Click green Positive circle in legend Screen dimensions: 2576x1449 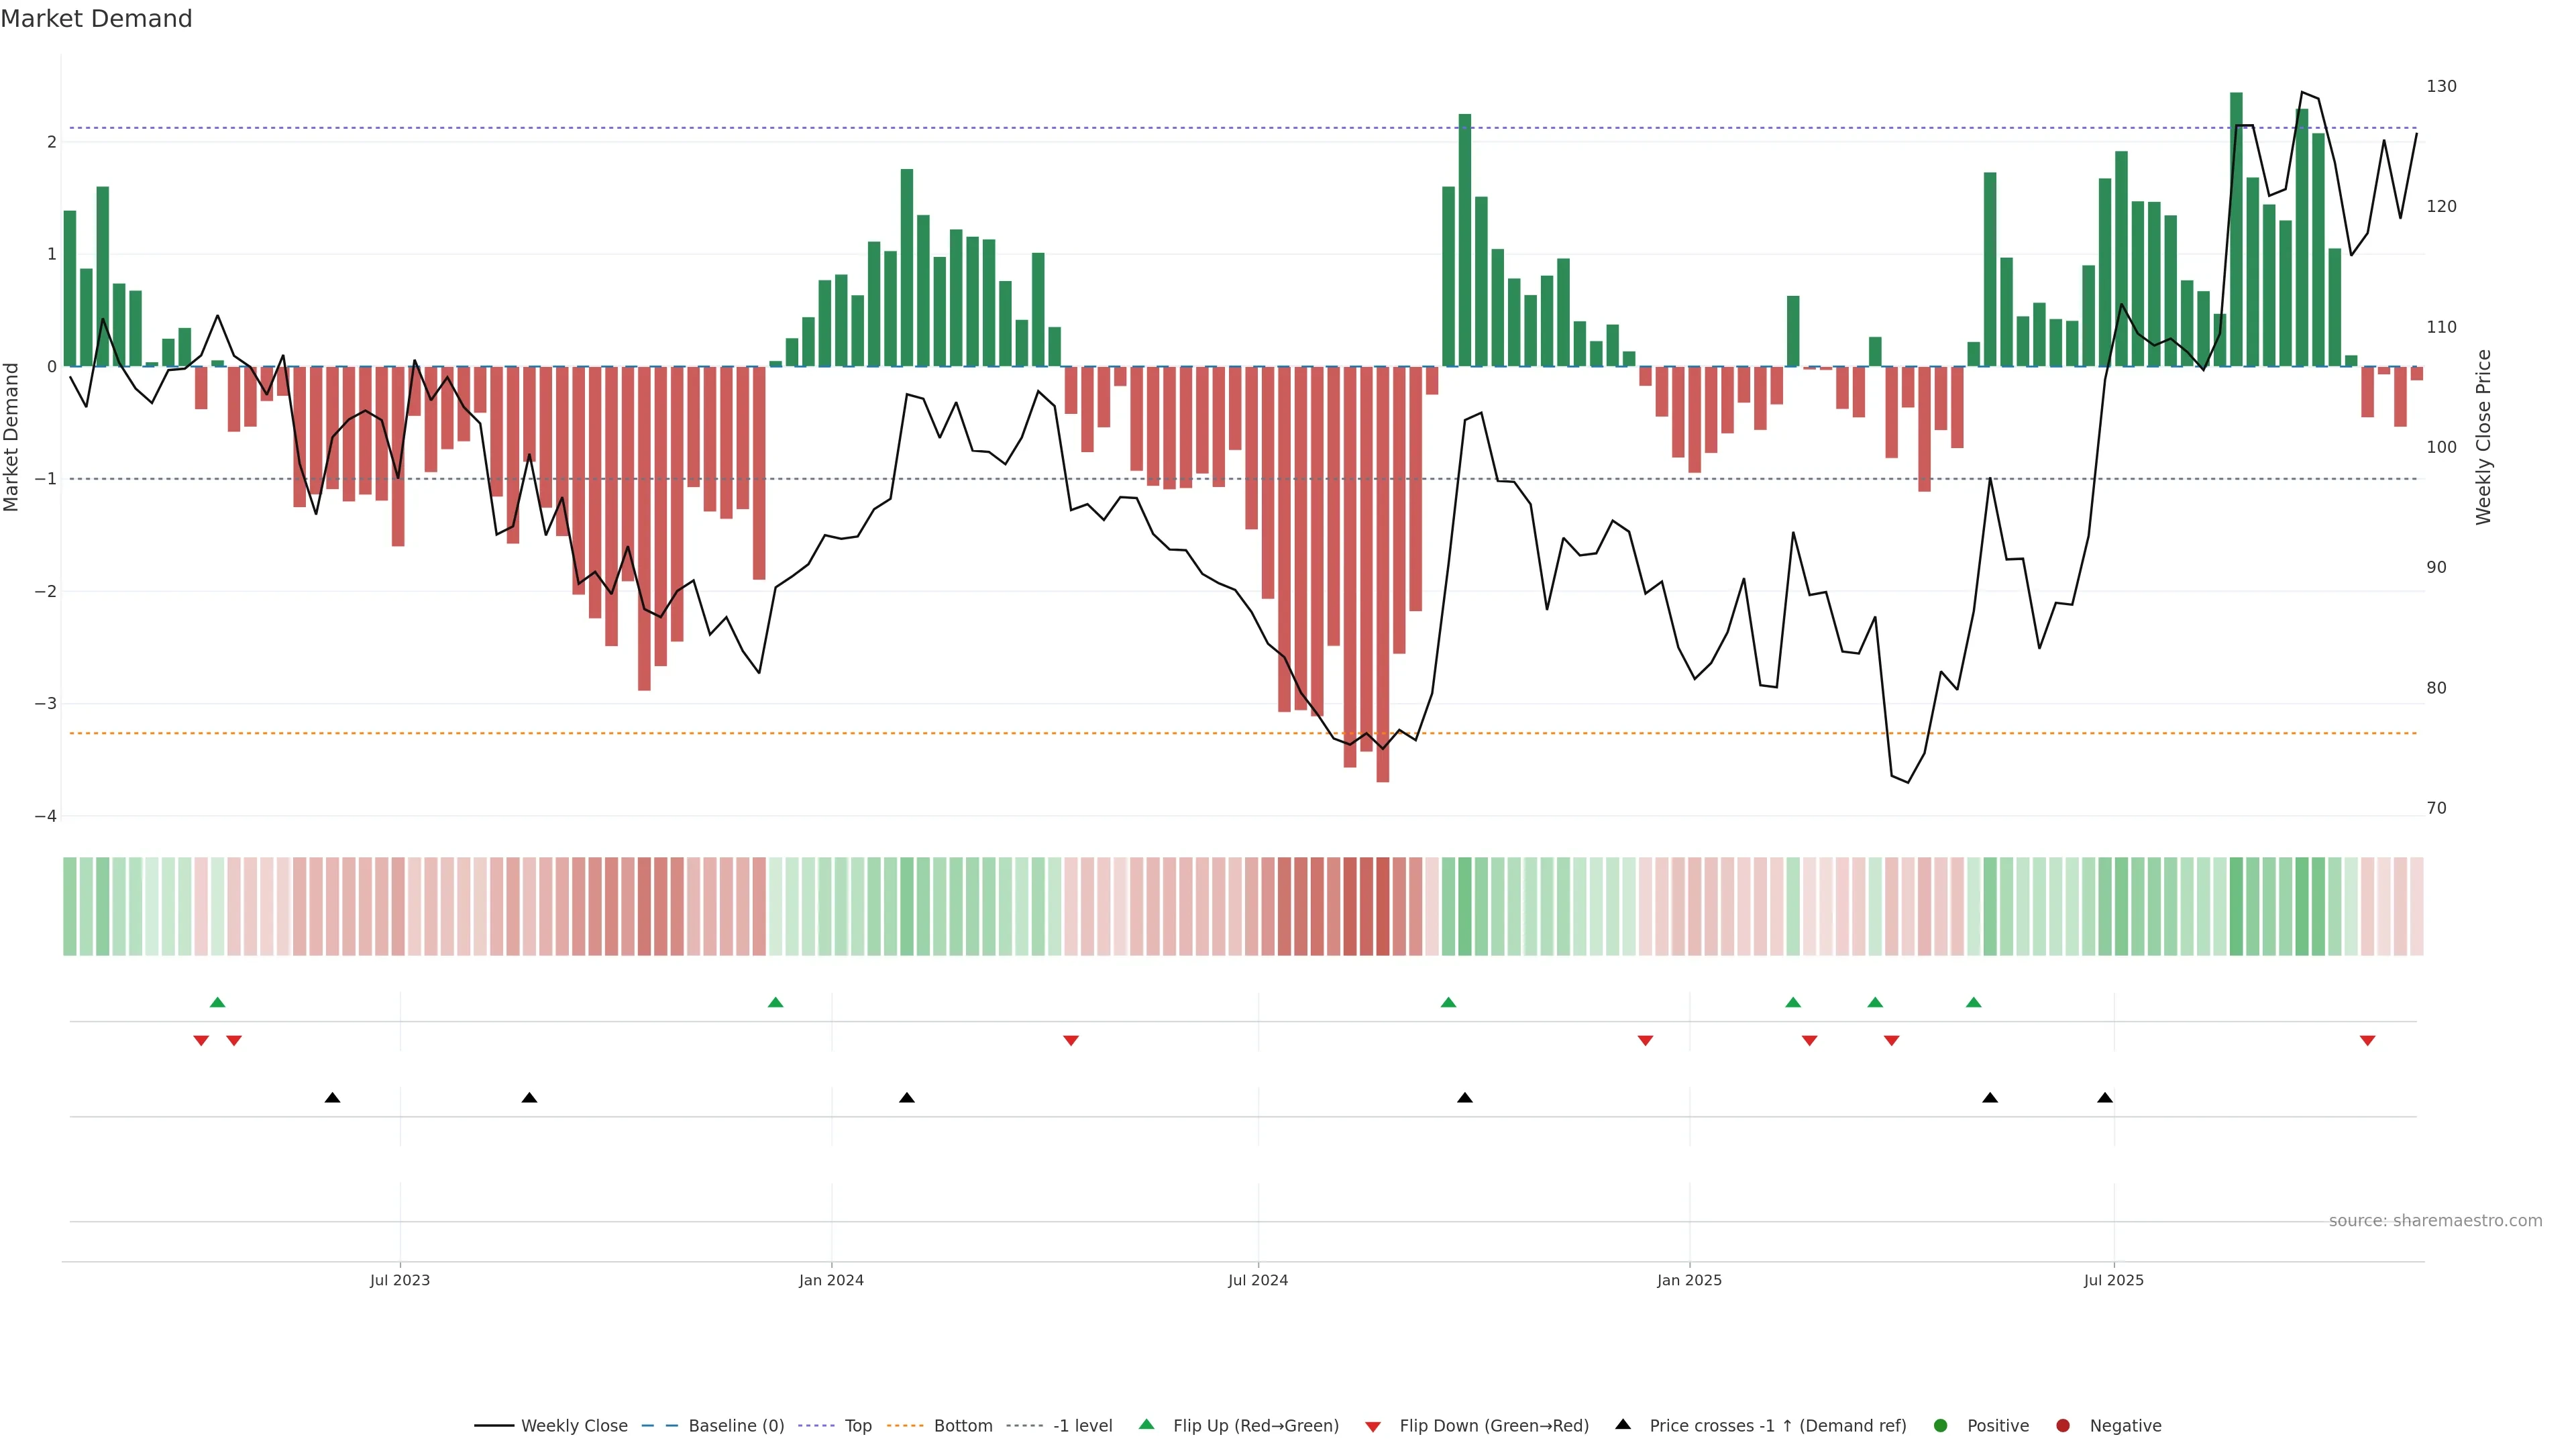pos(1941,1425)
